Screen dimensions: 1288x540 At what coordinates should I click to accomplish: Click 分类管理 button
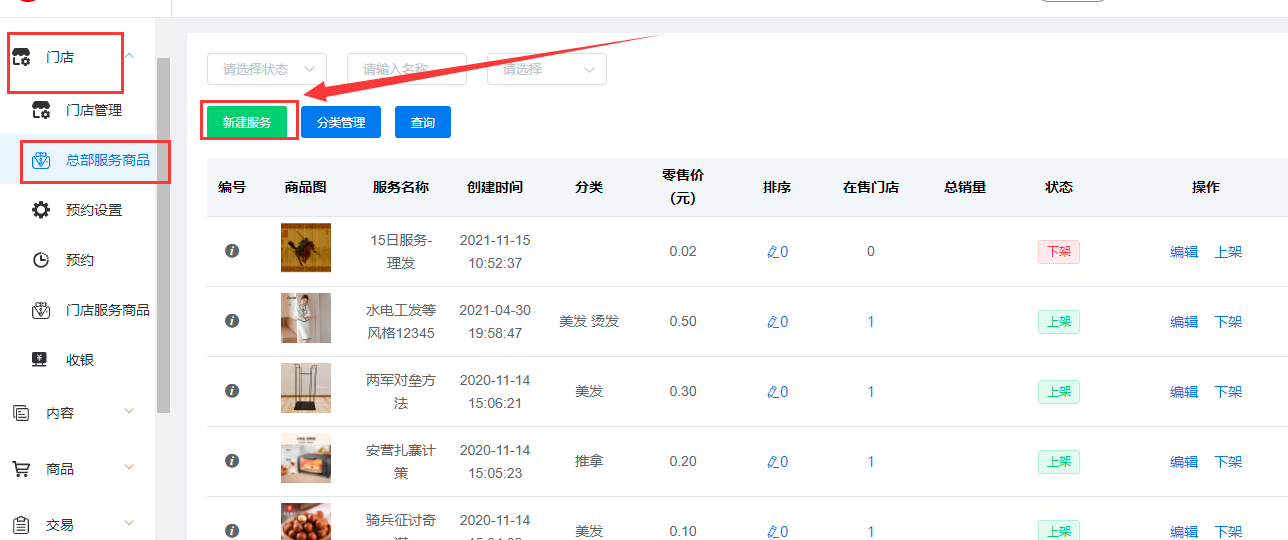(x=341, y=122)
